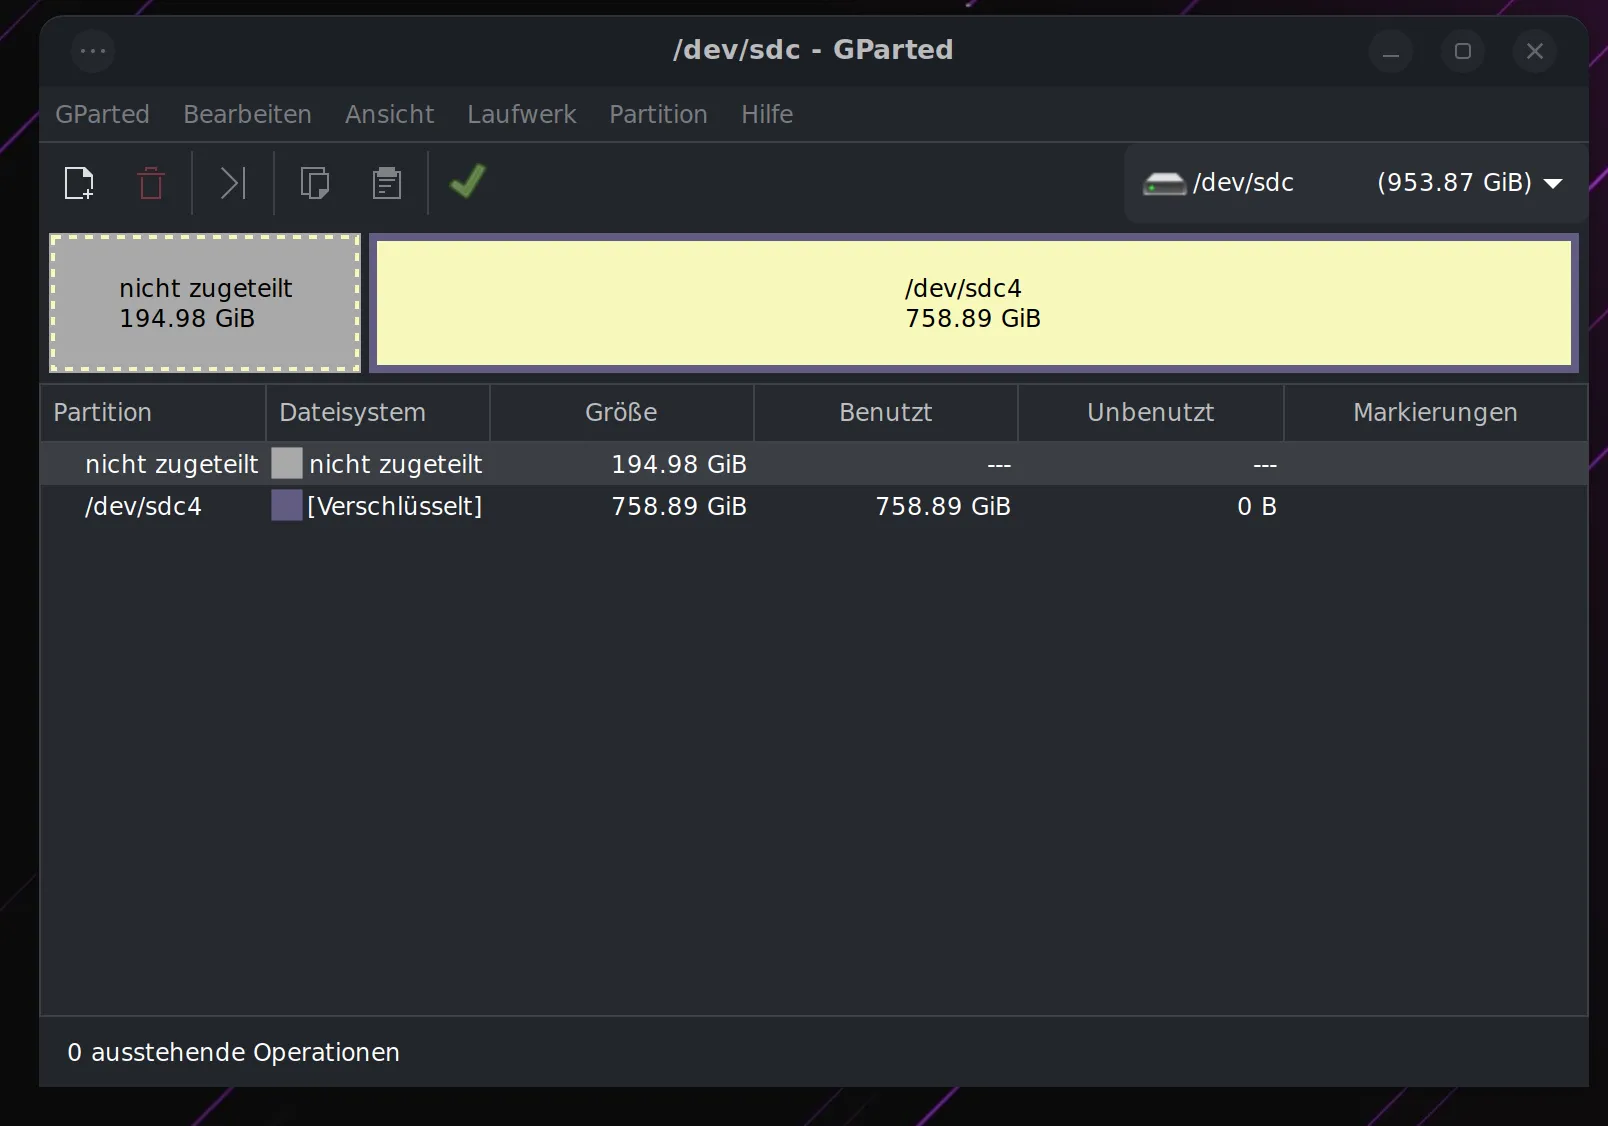Open the /dev/sdc device selector dropdown
The image size is (1608, 1126).
click(1552, 183)
